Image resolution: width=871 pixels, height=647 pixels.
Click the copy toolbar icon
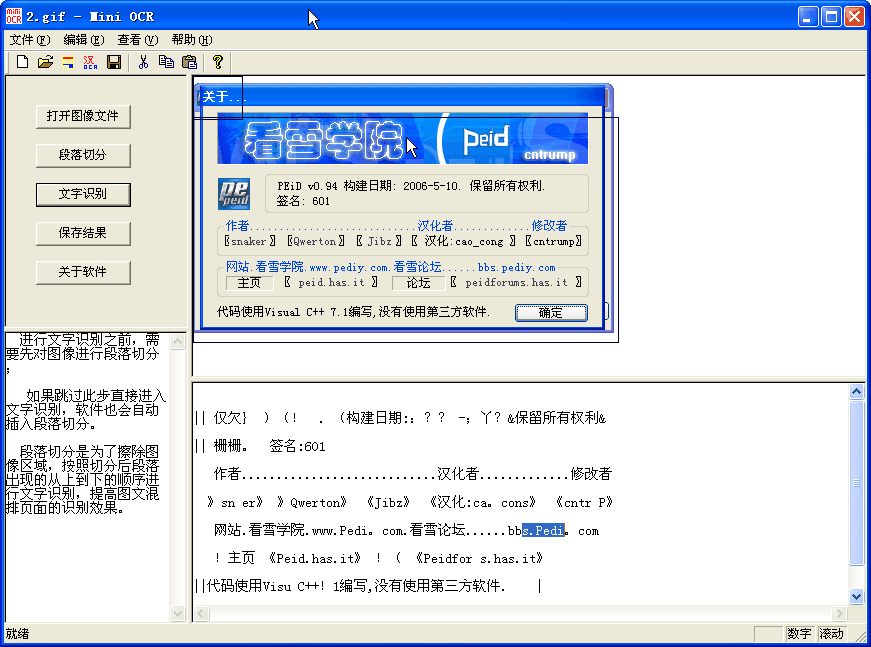click(166, 62)
